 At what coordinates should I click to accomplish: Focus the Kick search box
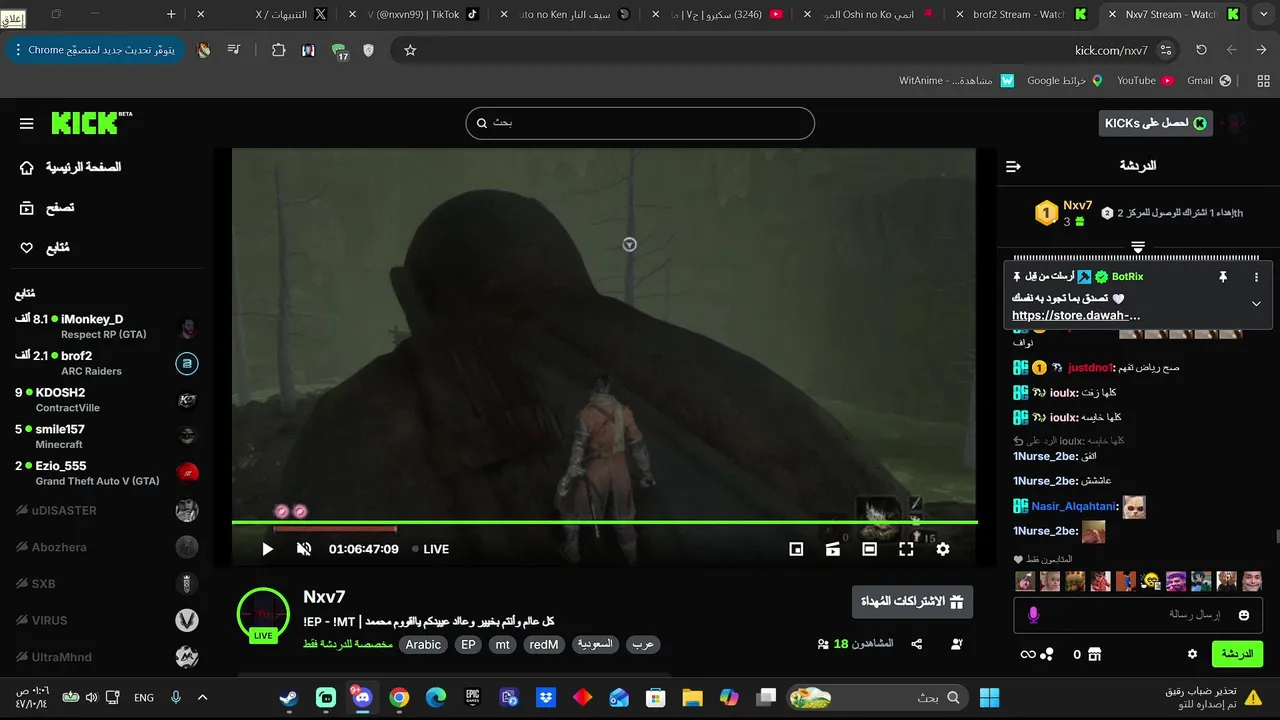click(640, 123)
